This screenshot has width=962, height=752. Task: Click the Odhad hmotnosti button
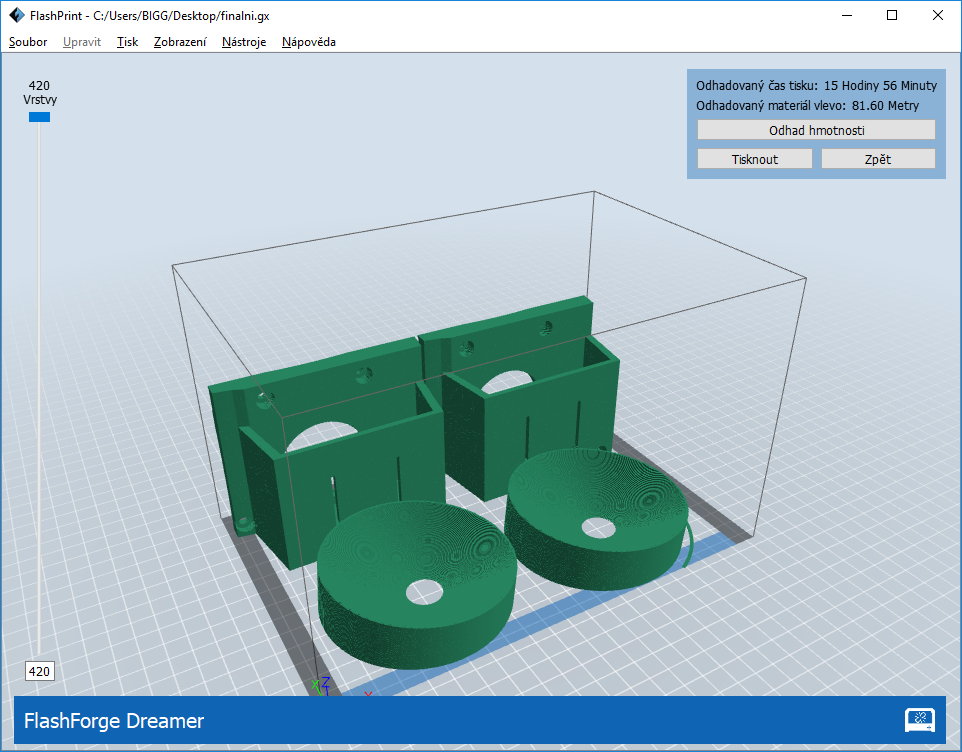point(816,130)
